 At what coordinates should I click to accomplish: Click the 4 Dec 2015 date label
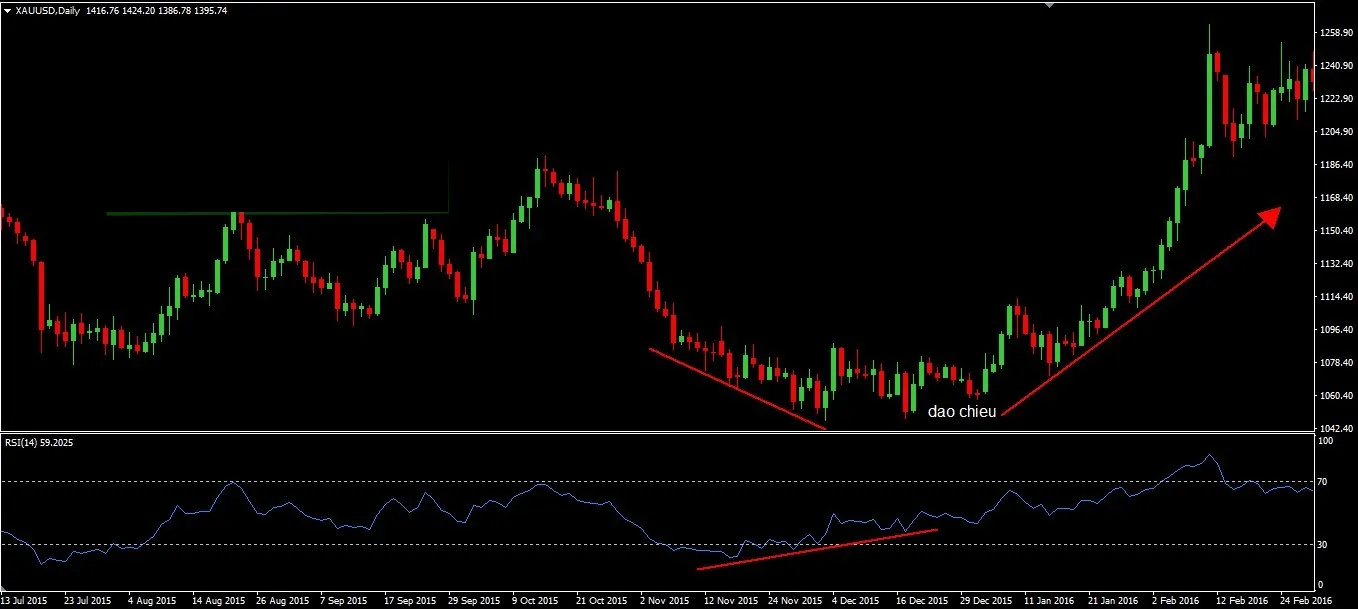[855, 601]
